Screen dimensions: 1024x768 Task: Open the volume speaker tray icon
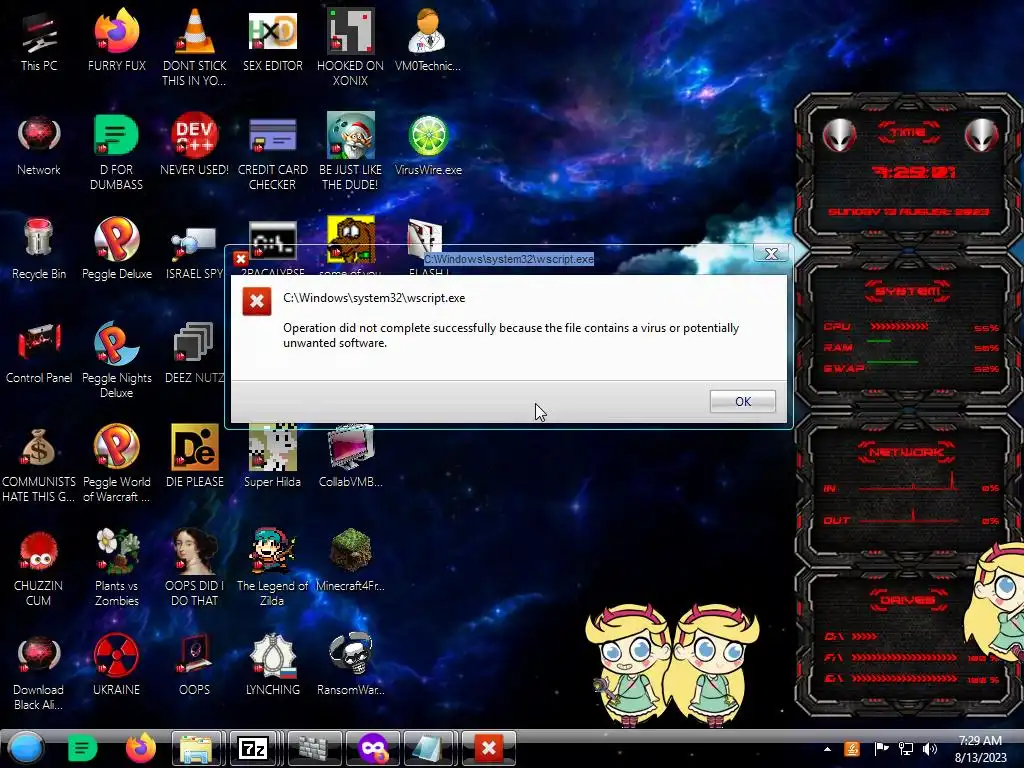click(931, 749)
